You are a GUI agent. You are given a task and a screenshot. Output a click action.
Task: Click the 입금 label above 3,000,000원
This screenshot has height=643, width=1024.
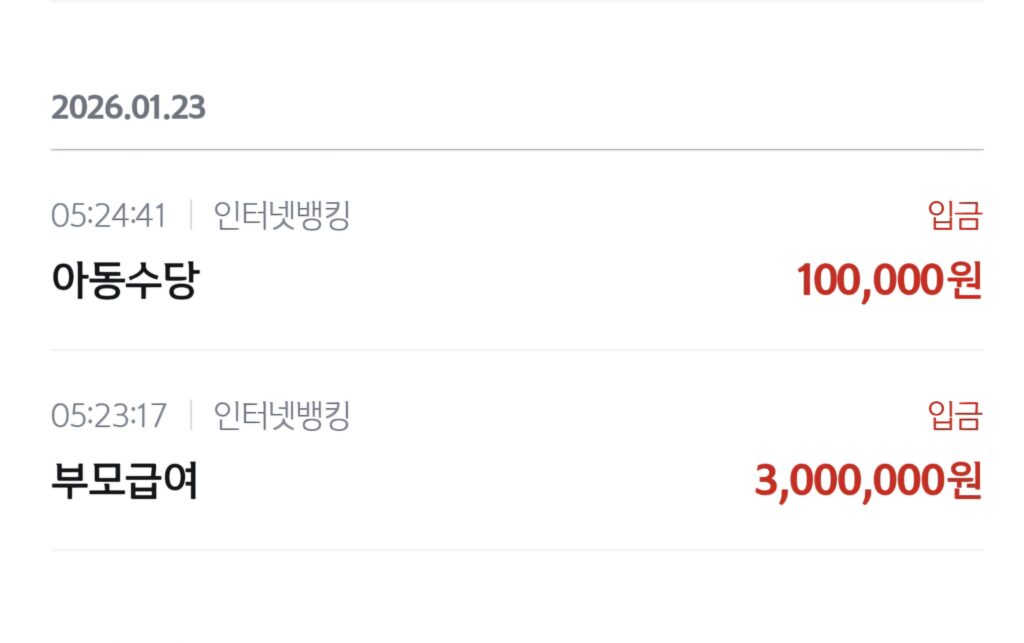click(955, 415)
